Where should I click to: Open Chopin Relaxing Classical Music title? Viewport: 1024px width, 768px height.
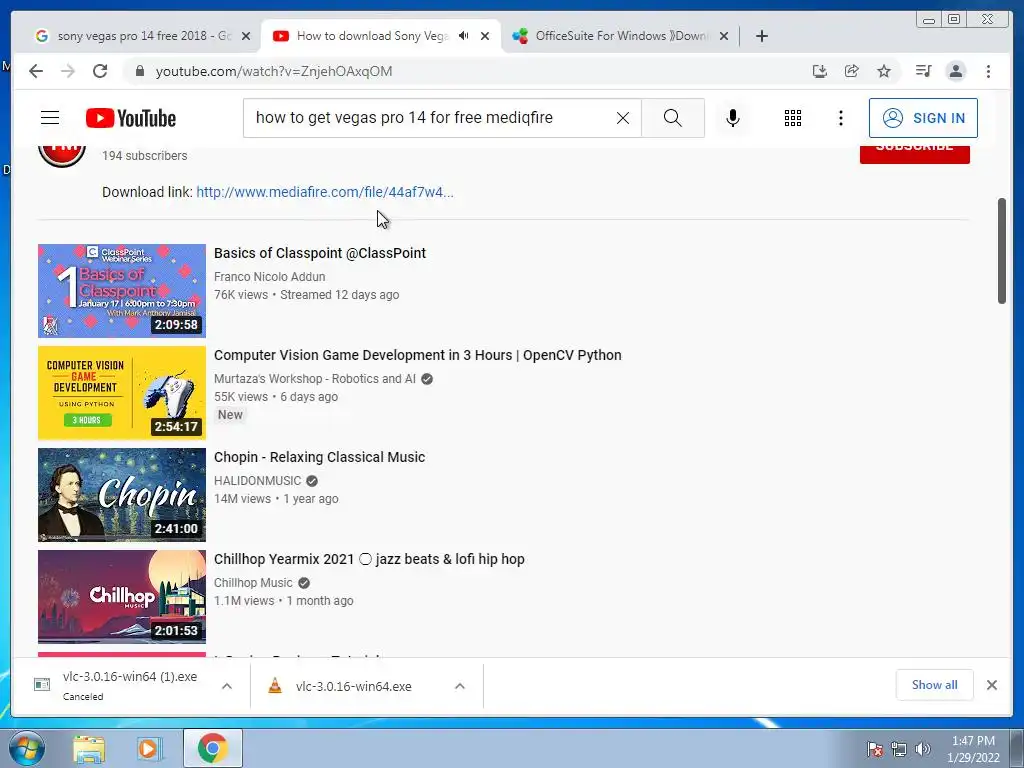[x=319, y=456]
